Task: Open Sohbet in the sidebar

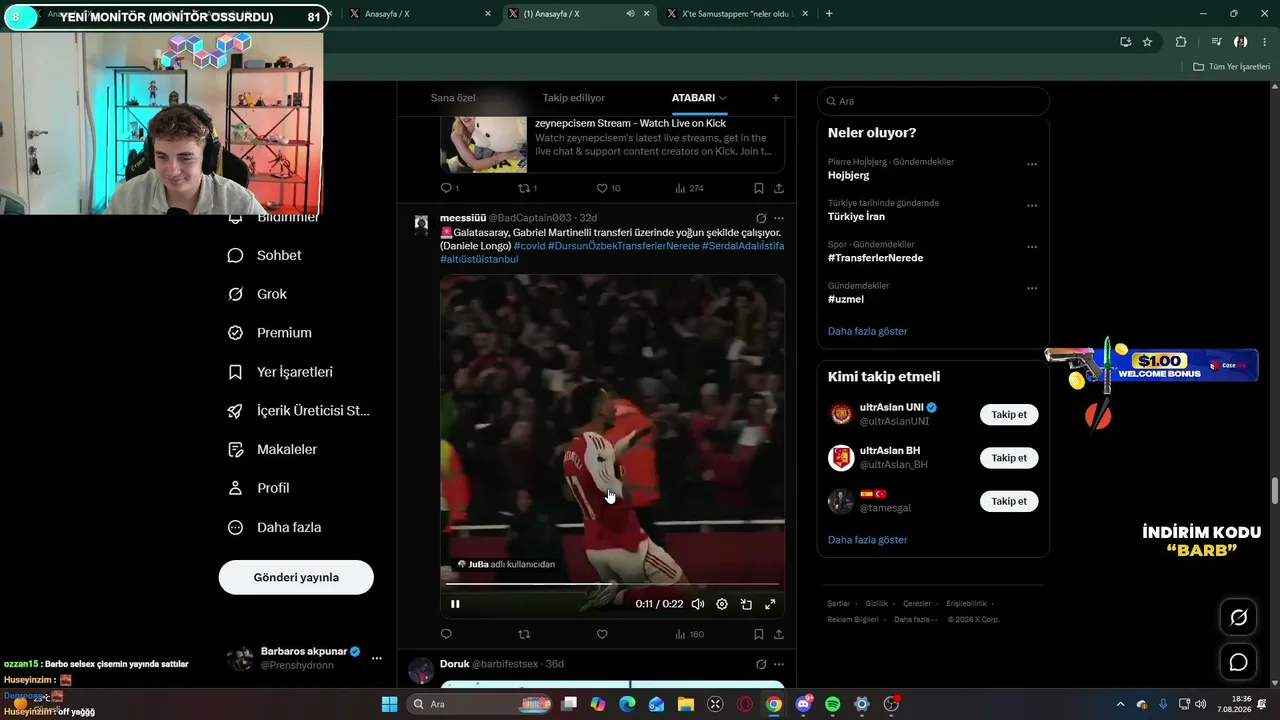Action: (x=265, y=255)
